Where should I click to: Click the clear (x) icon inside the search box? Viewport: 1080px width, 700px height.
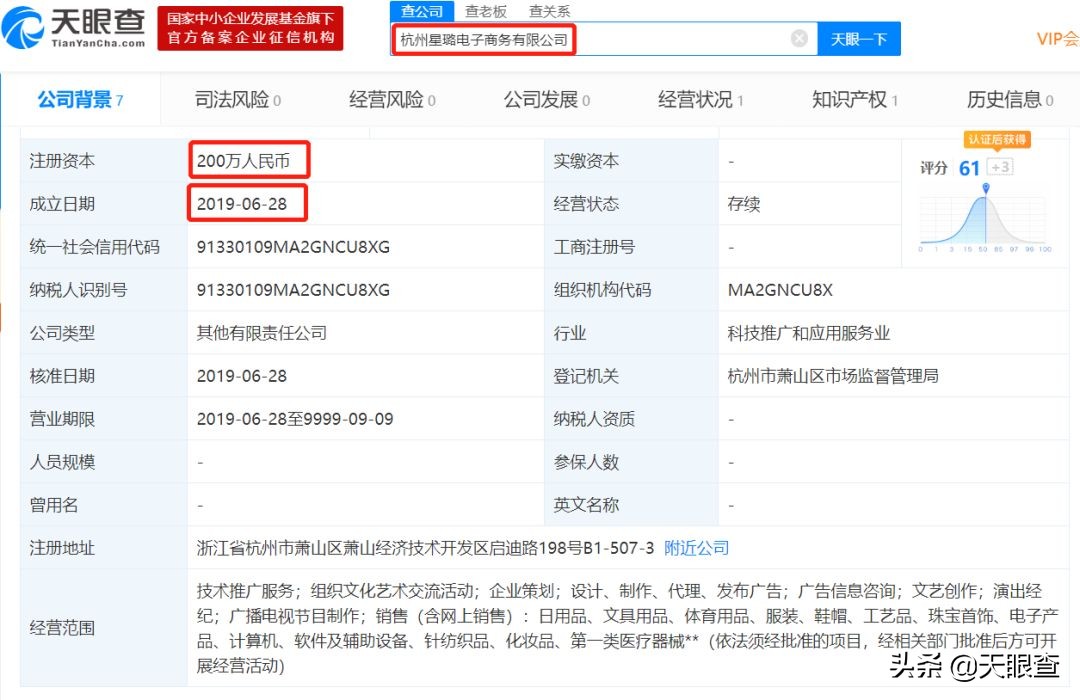(799, 38)
